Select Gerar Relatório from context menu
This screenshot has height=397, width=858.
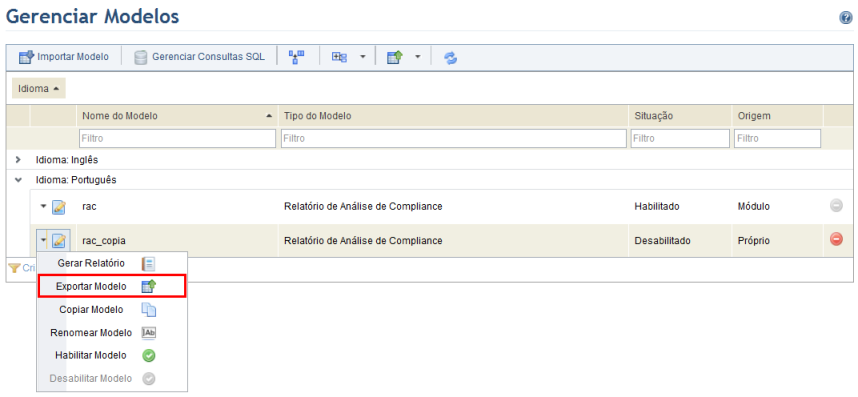(x=112, y=264)
